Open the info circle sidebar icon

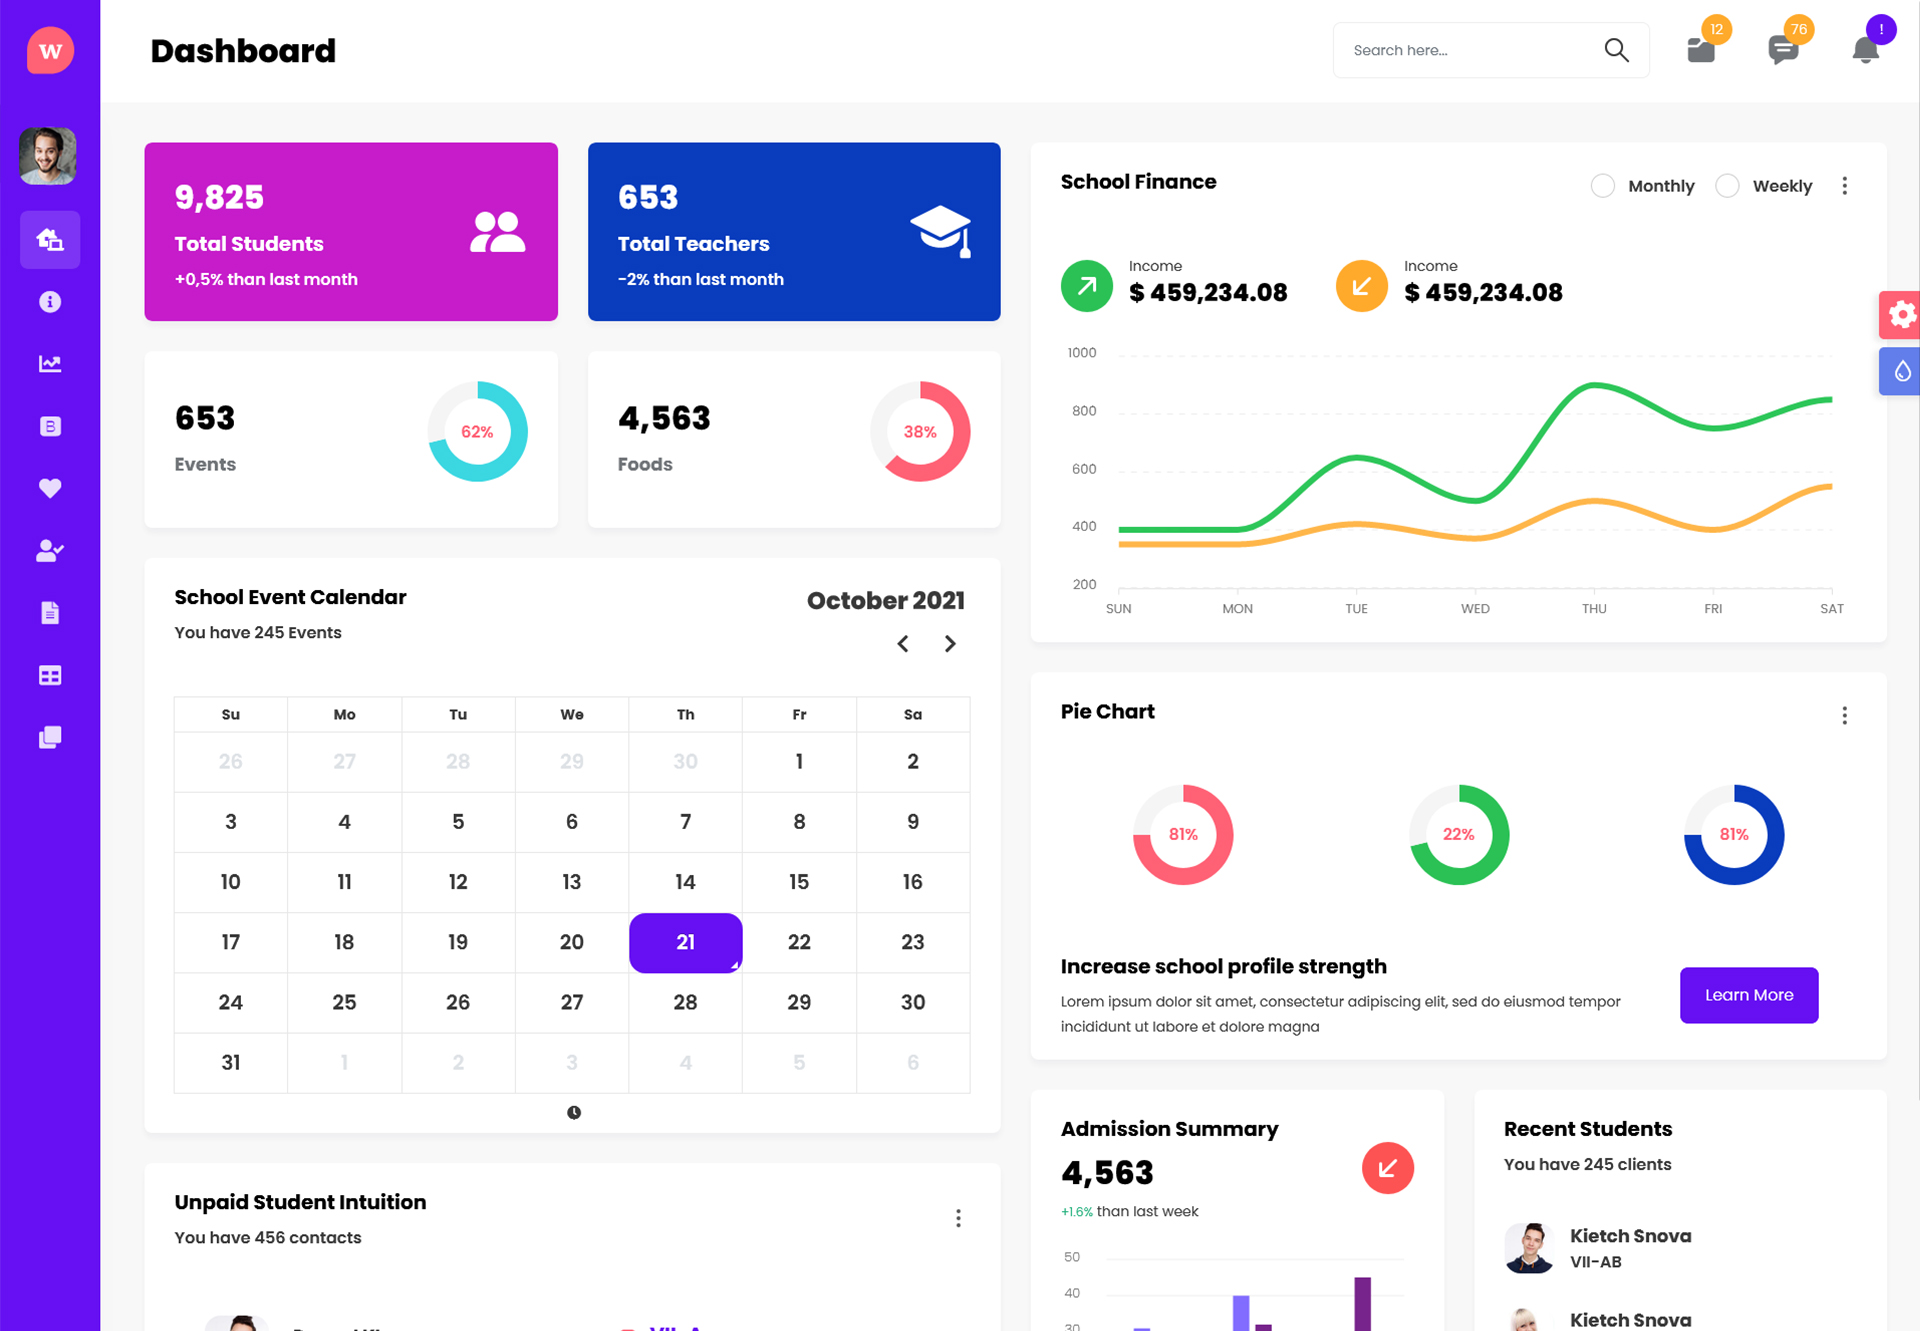(x=50, y=302)
